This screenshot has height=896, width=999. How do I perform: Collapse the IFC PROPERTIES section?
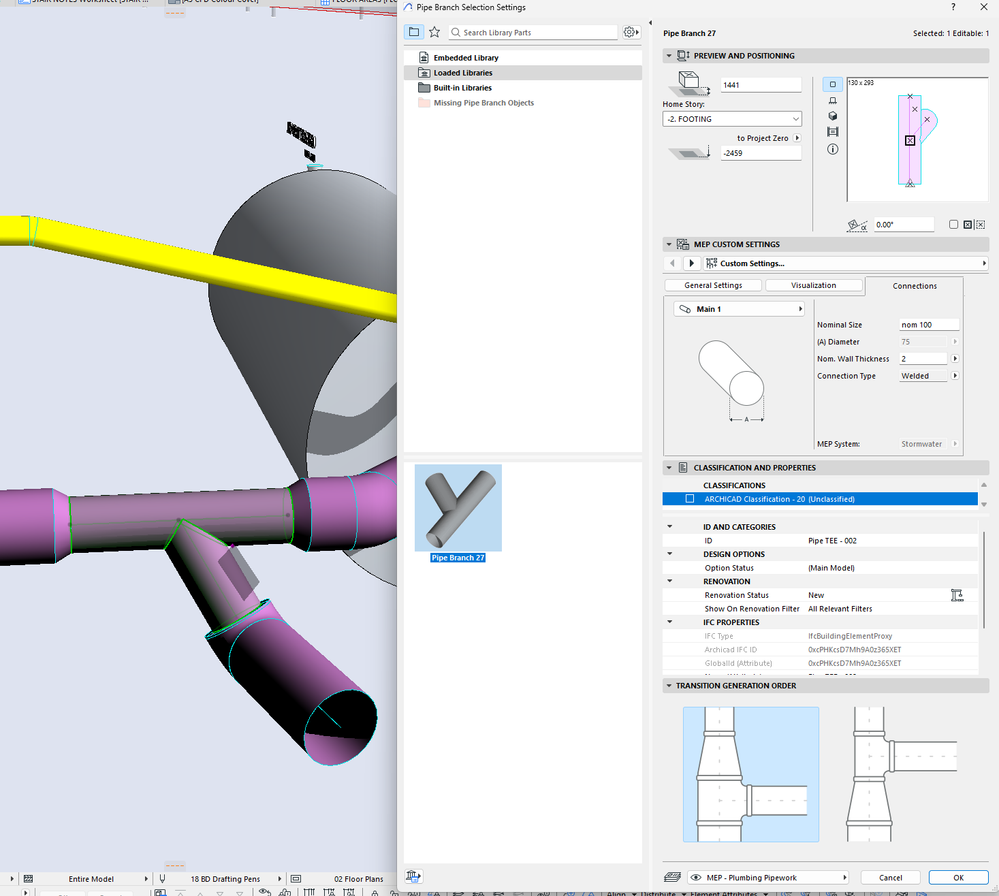[x=669, y=622]
